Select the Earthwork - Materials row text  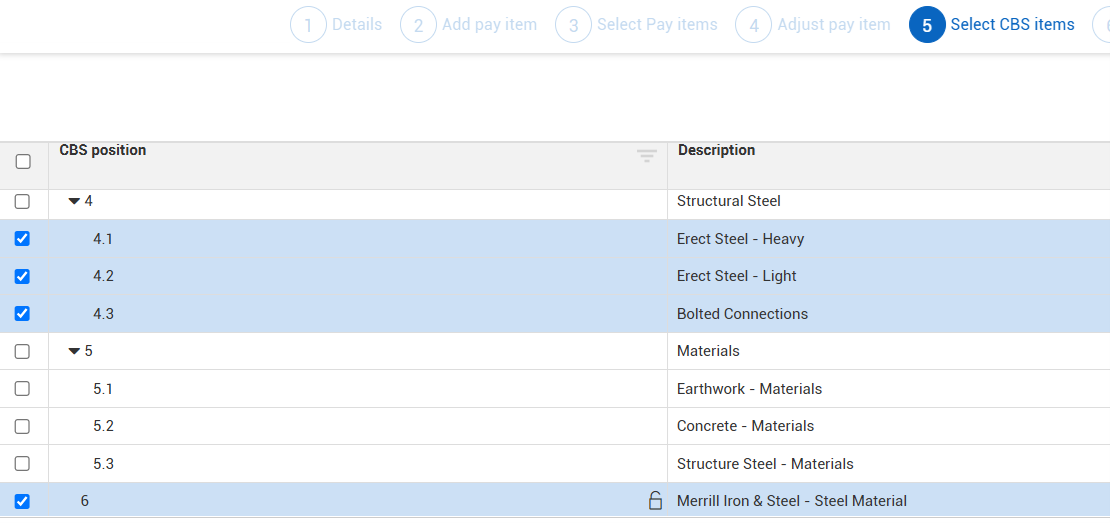749,389
